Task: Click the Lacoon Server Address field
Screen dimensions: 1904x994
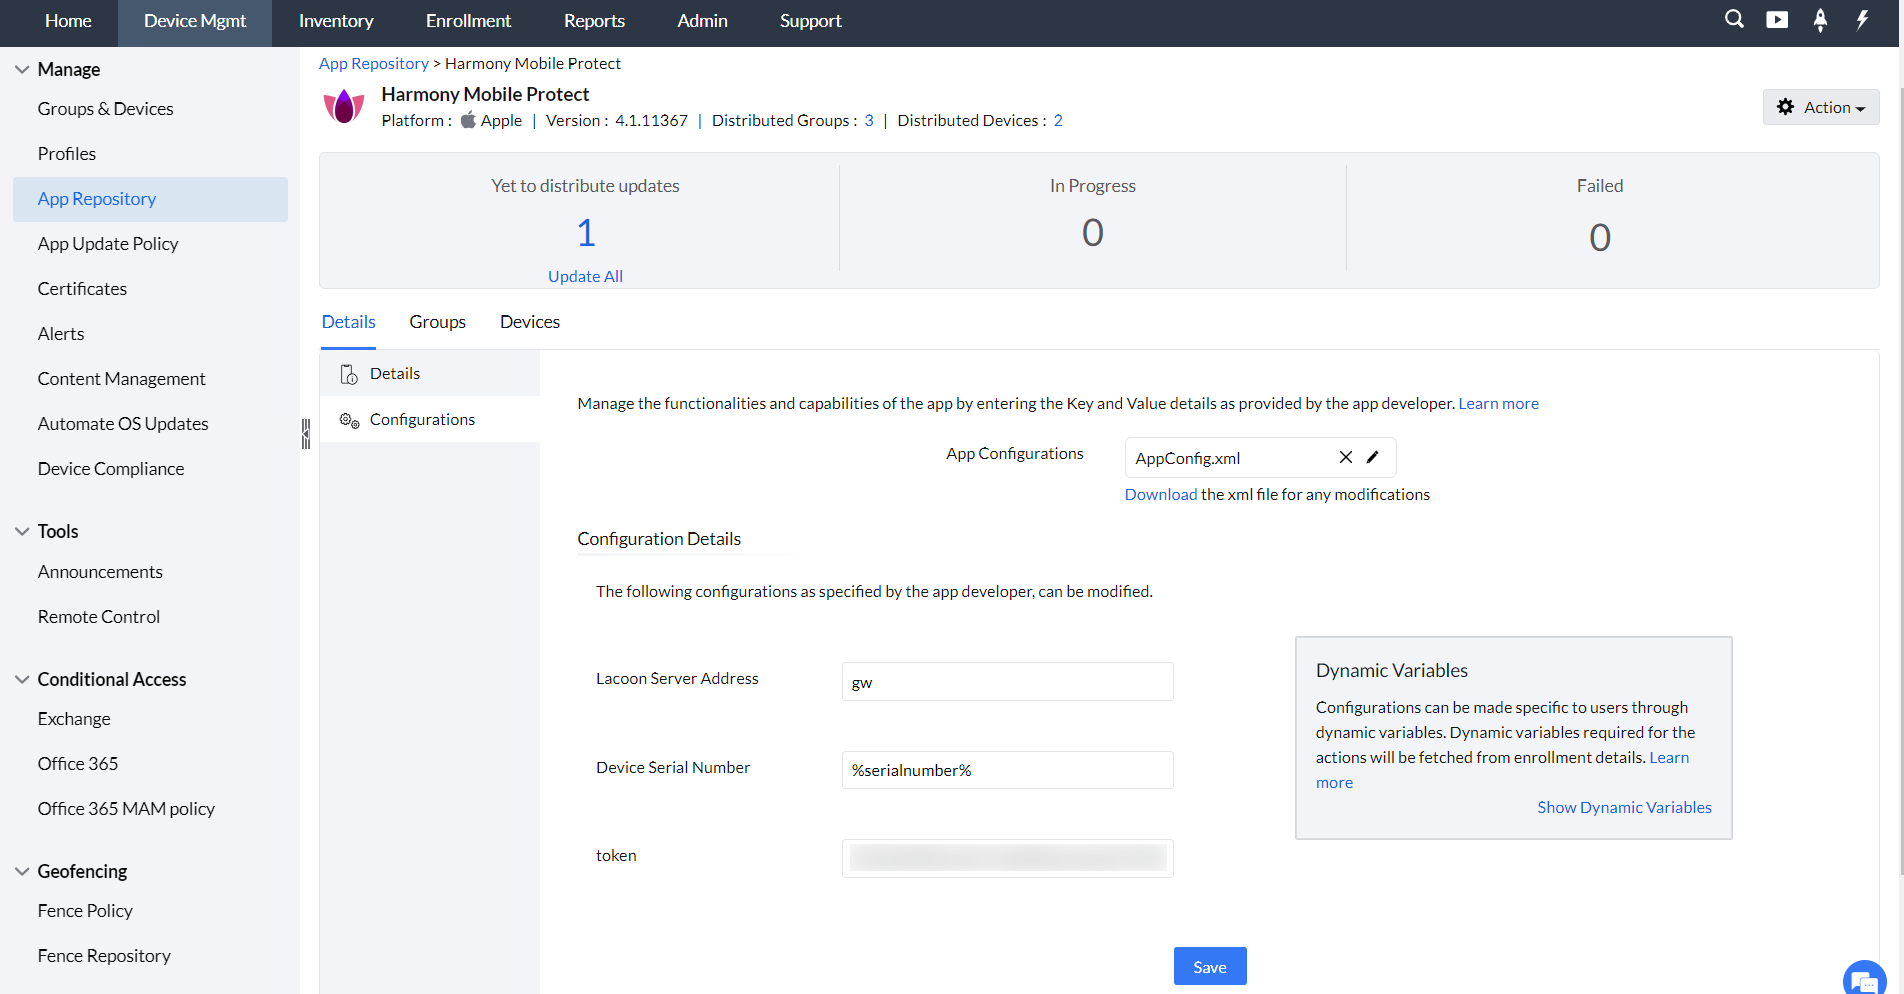Action: [x=1007, y=682]
